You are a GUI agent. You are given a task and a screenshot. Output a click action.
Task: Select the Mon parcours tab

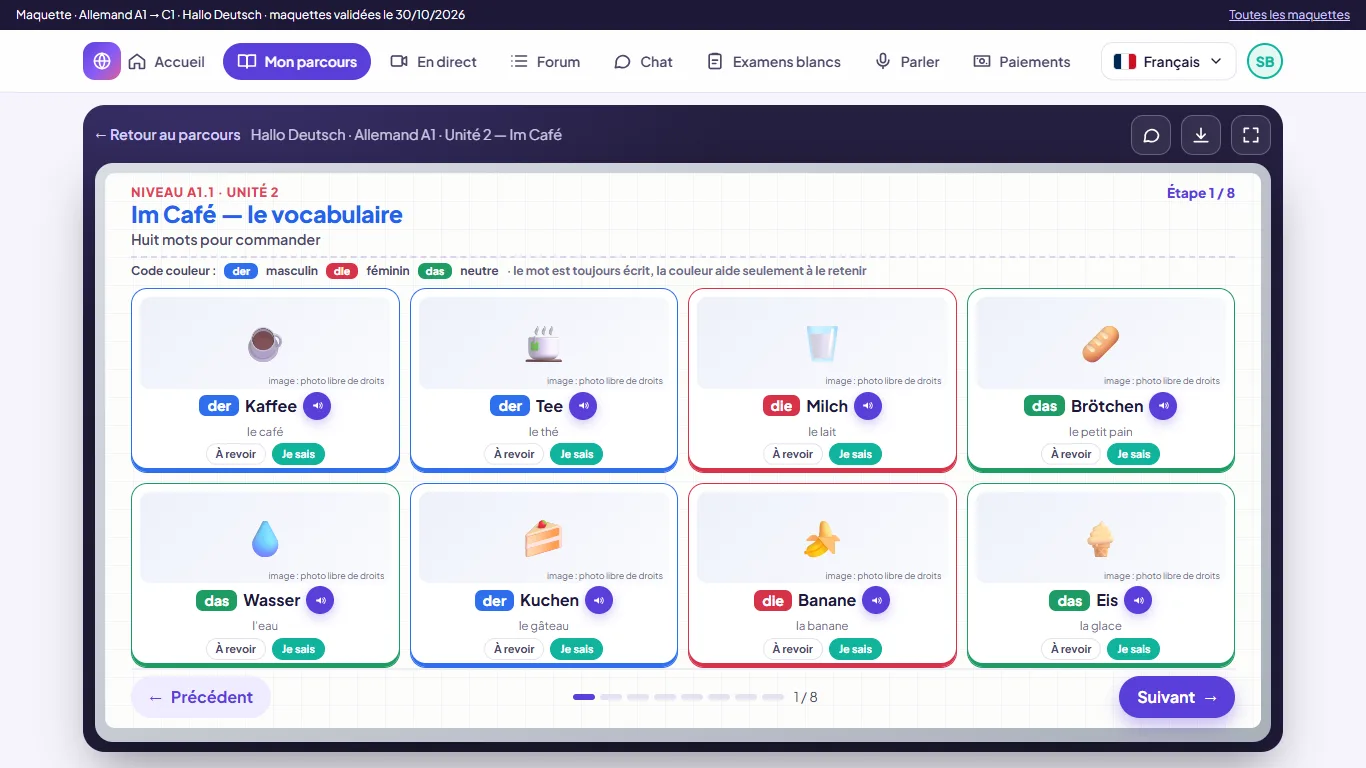point(297,61)
